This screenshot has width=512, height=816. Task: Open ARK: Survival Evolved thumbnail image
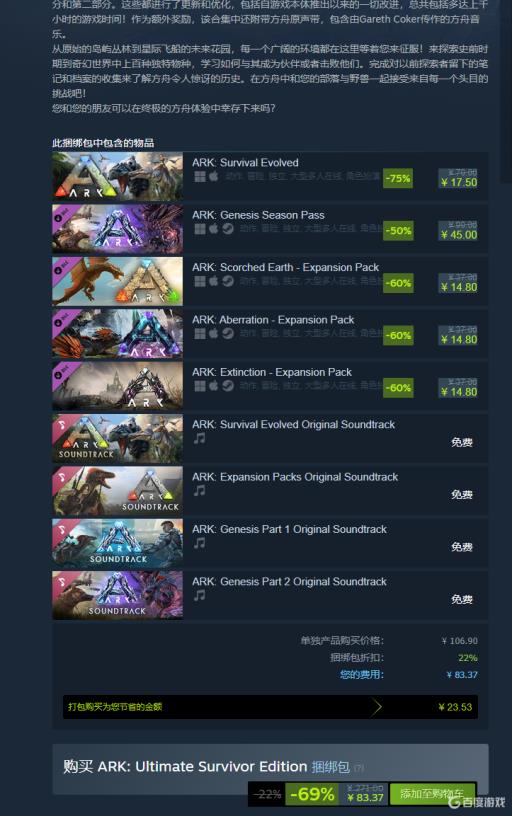(118, 176)
